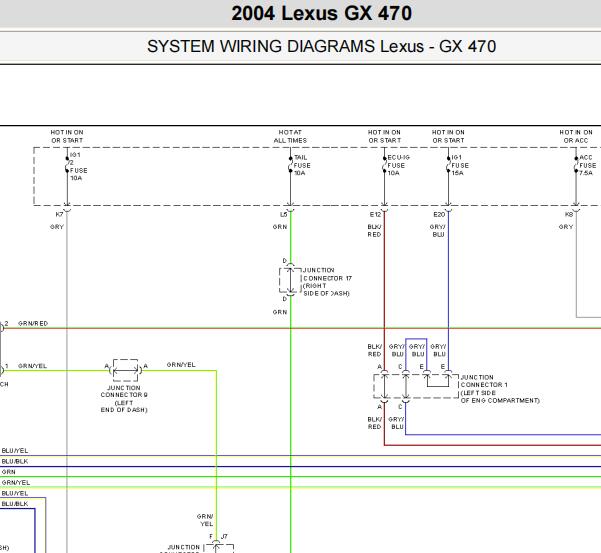
Task: Click the "2004 Lexus GX 470" title
Action: point(322,13)
